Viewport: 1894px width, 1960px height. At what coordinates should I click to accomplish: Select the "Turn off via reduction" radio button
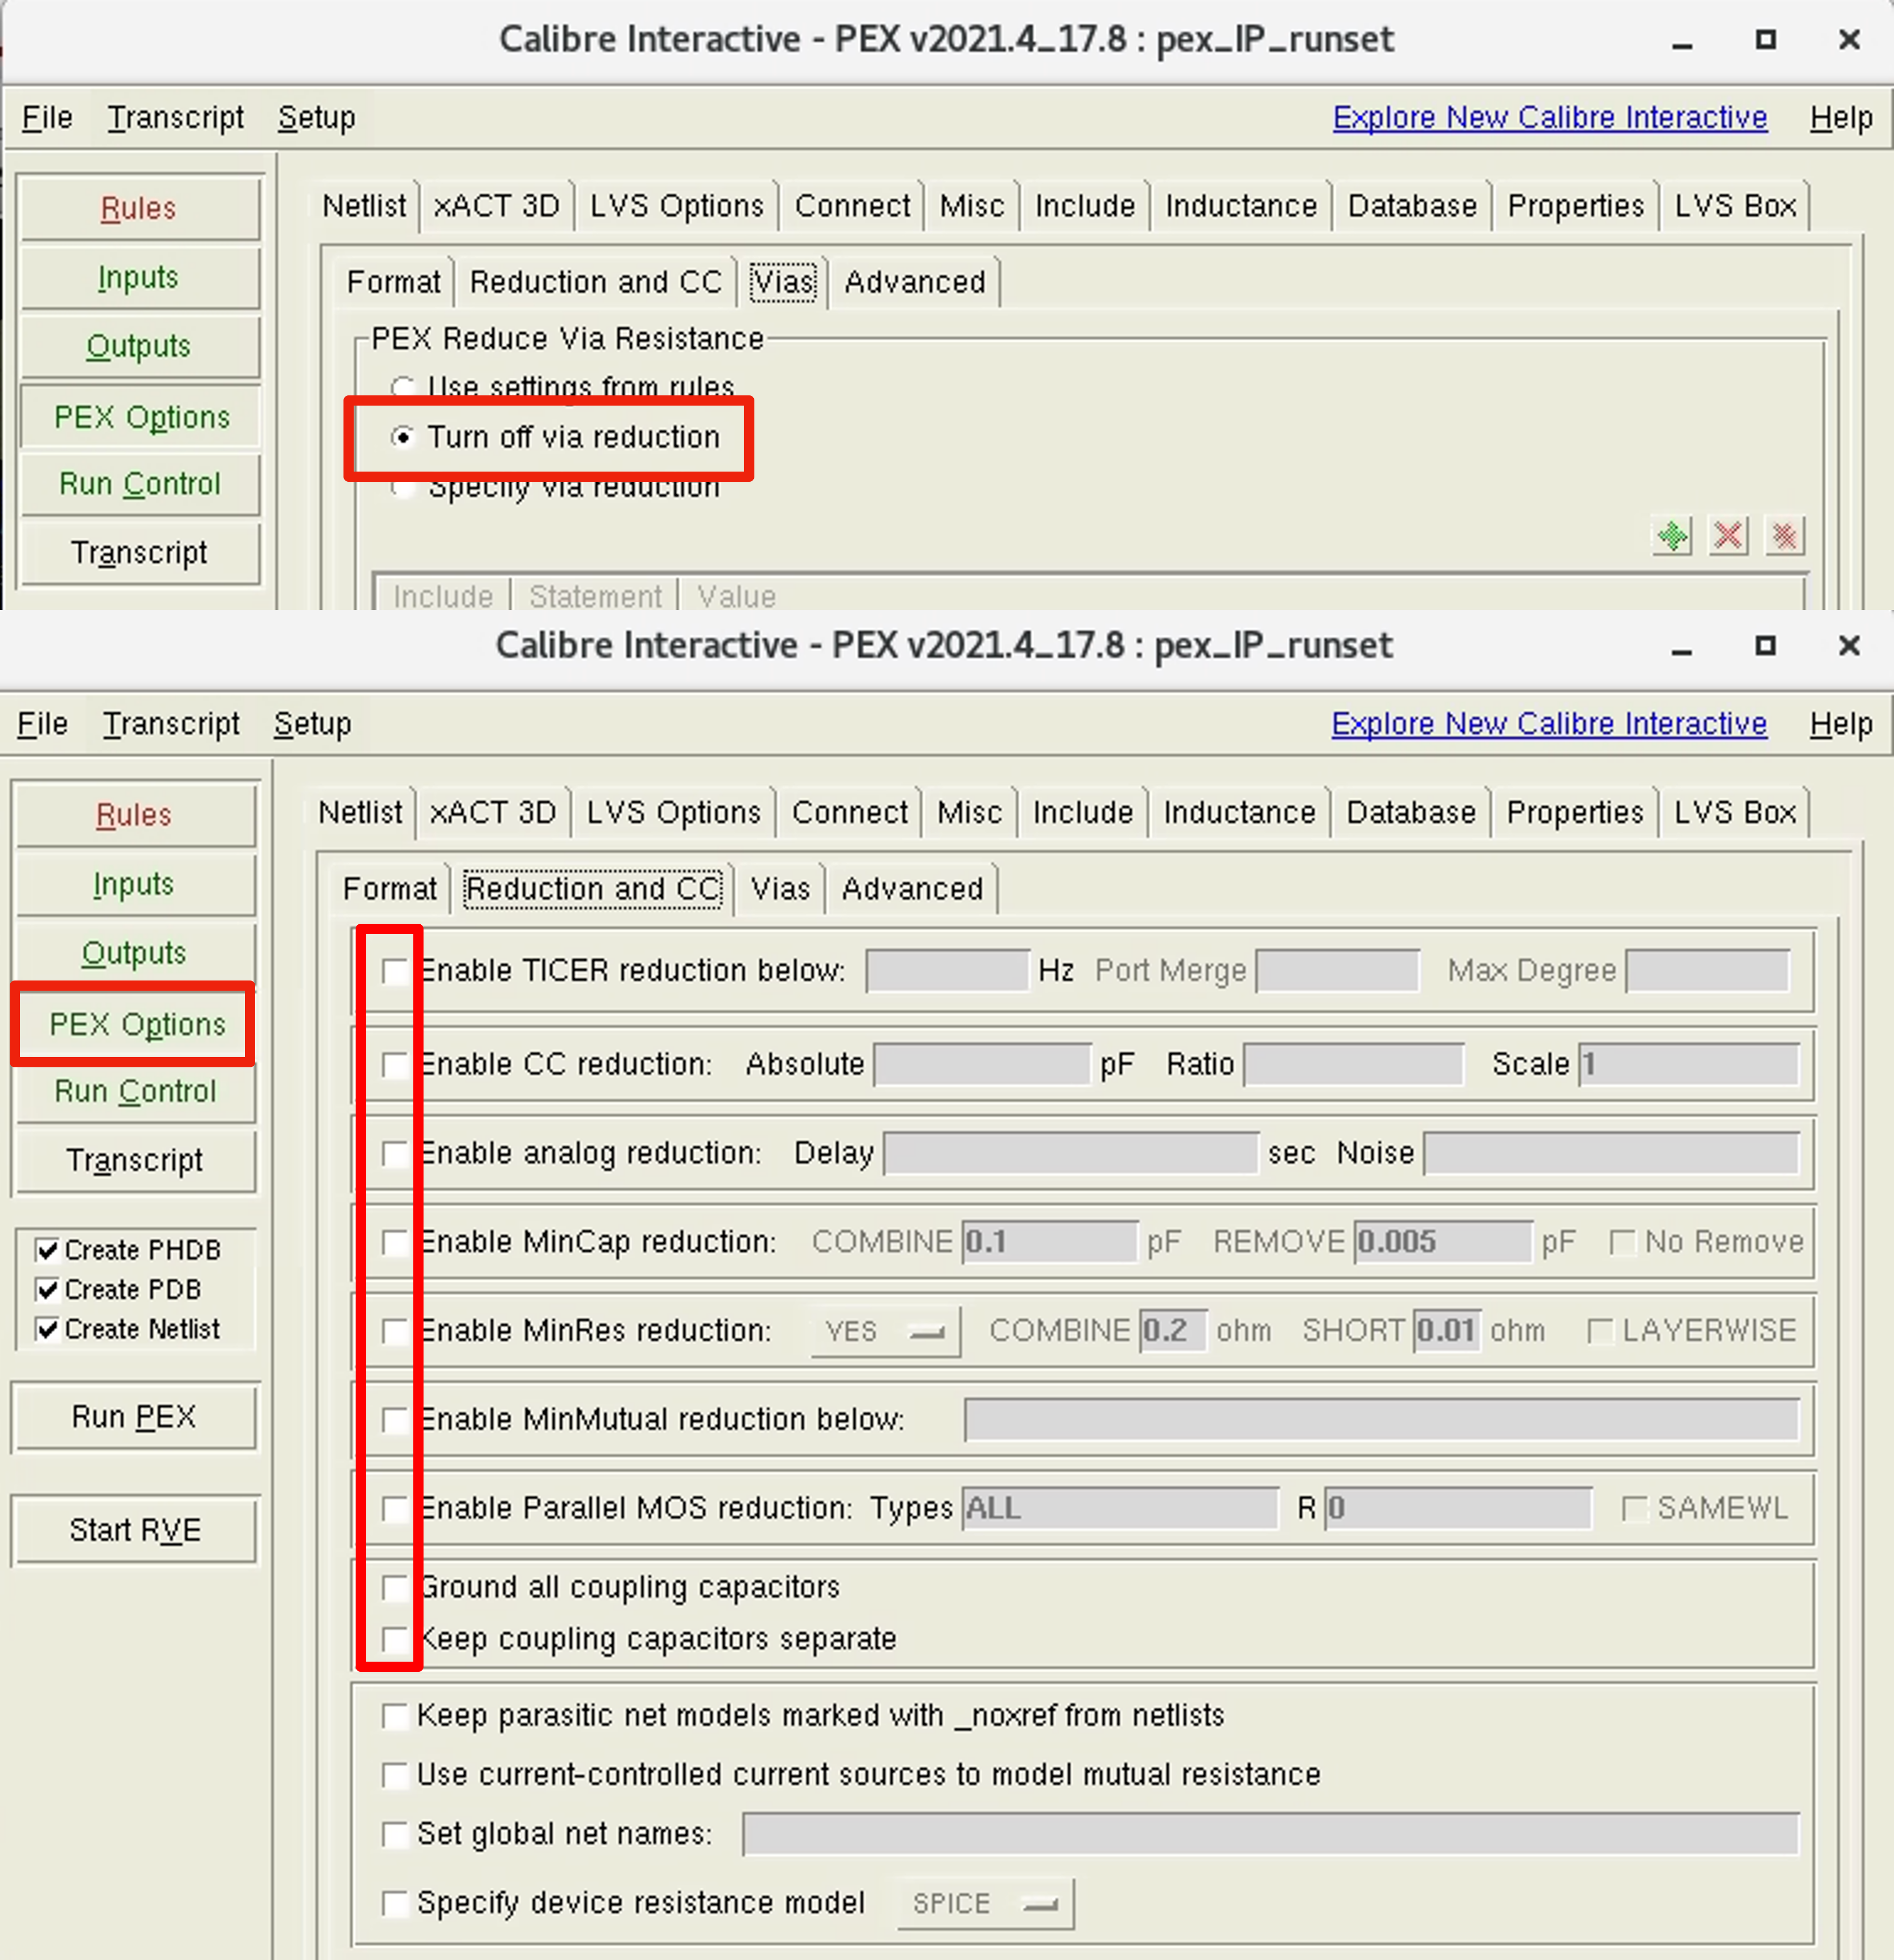(x=404, y=437)
